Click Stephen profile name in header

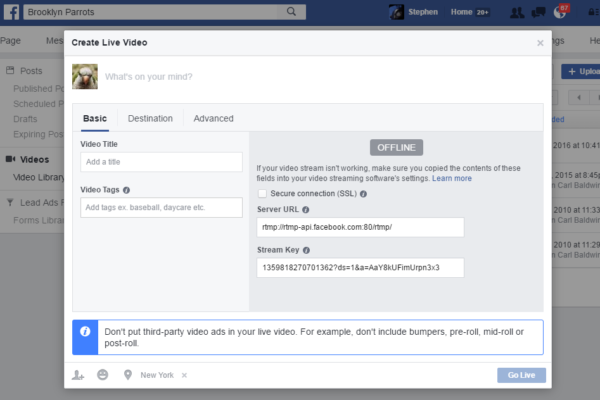423,12
